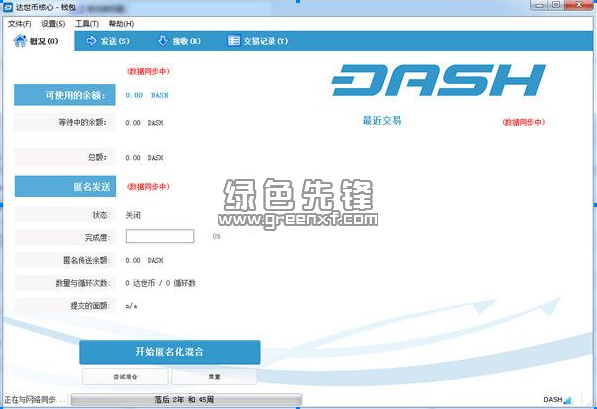597x409 pixels.
Task: Open the Help menu 帮助(H)
Action: (121, 24)
